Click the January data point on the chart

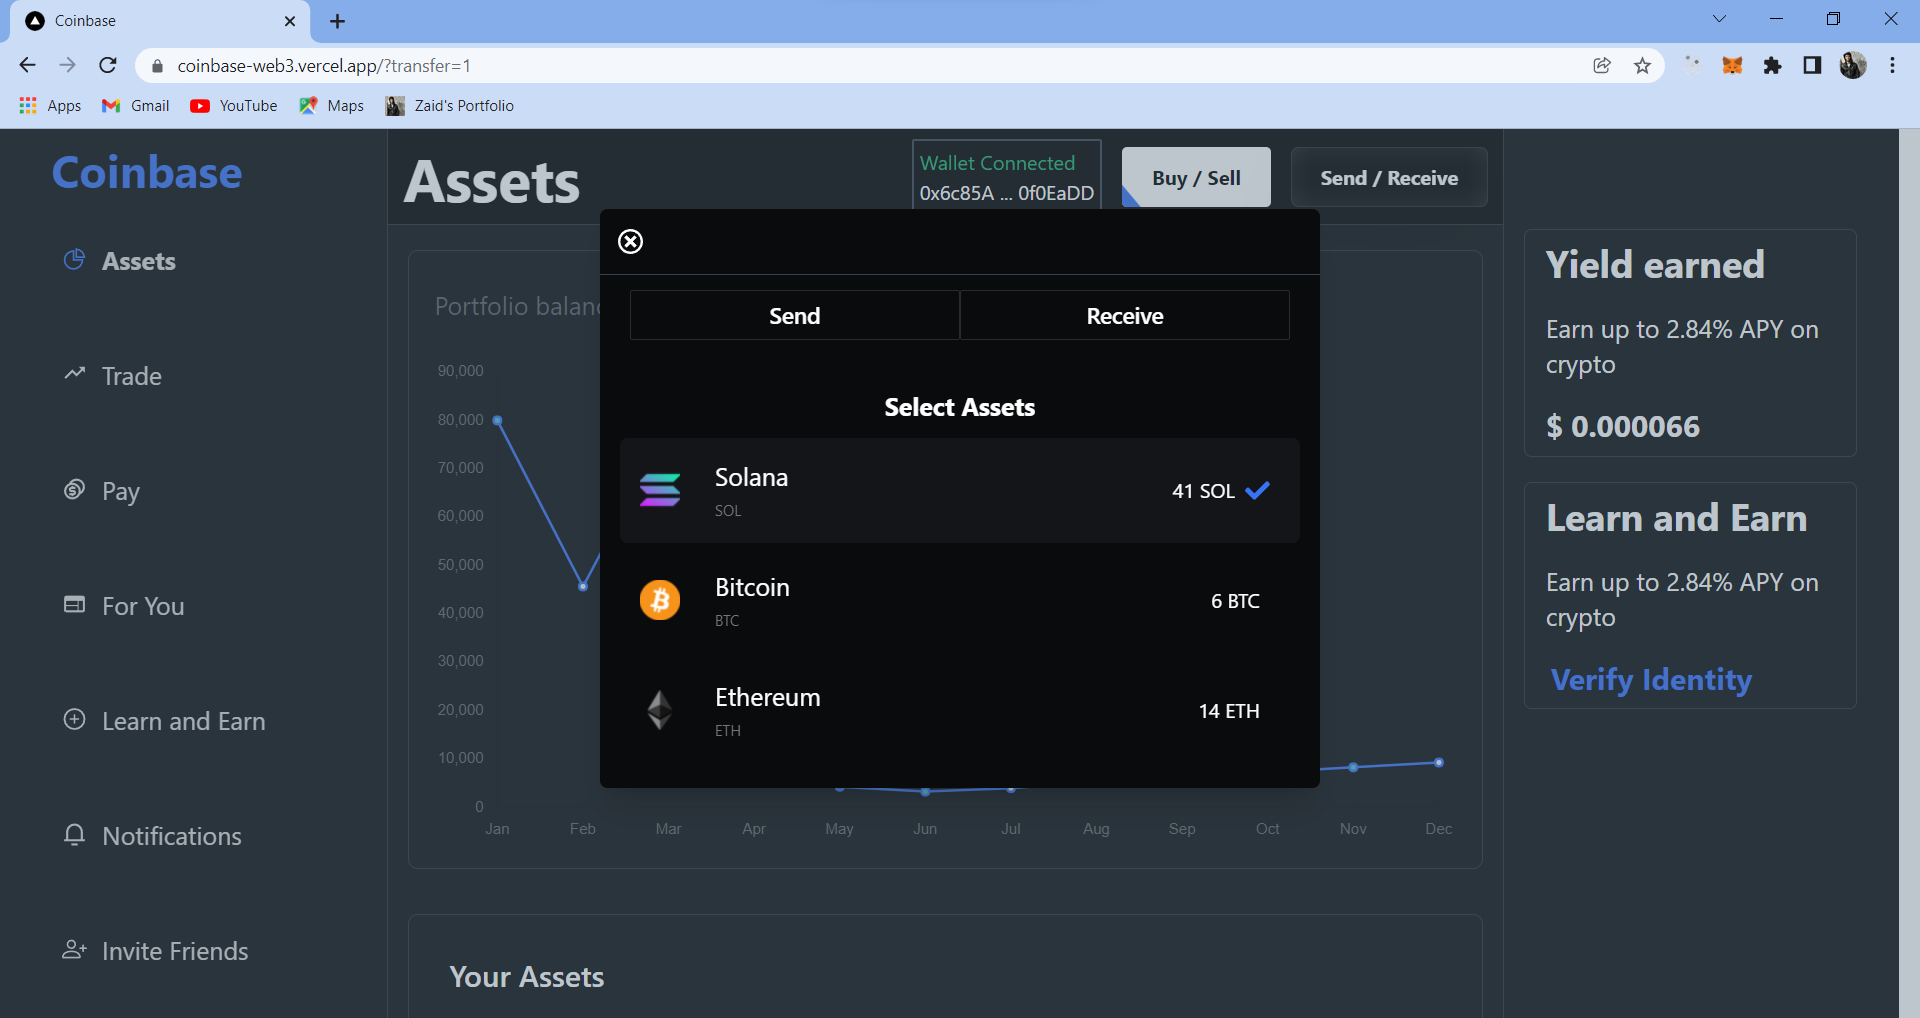click(497, 420)
